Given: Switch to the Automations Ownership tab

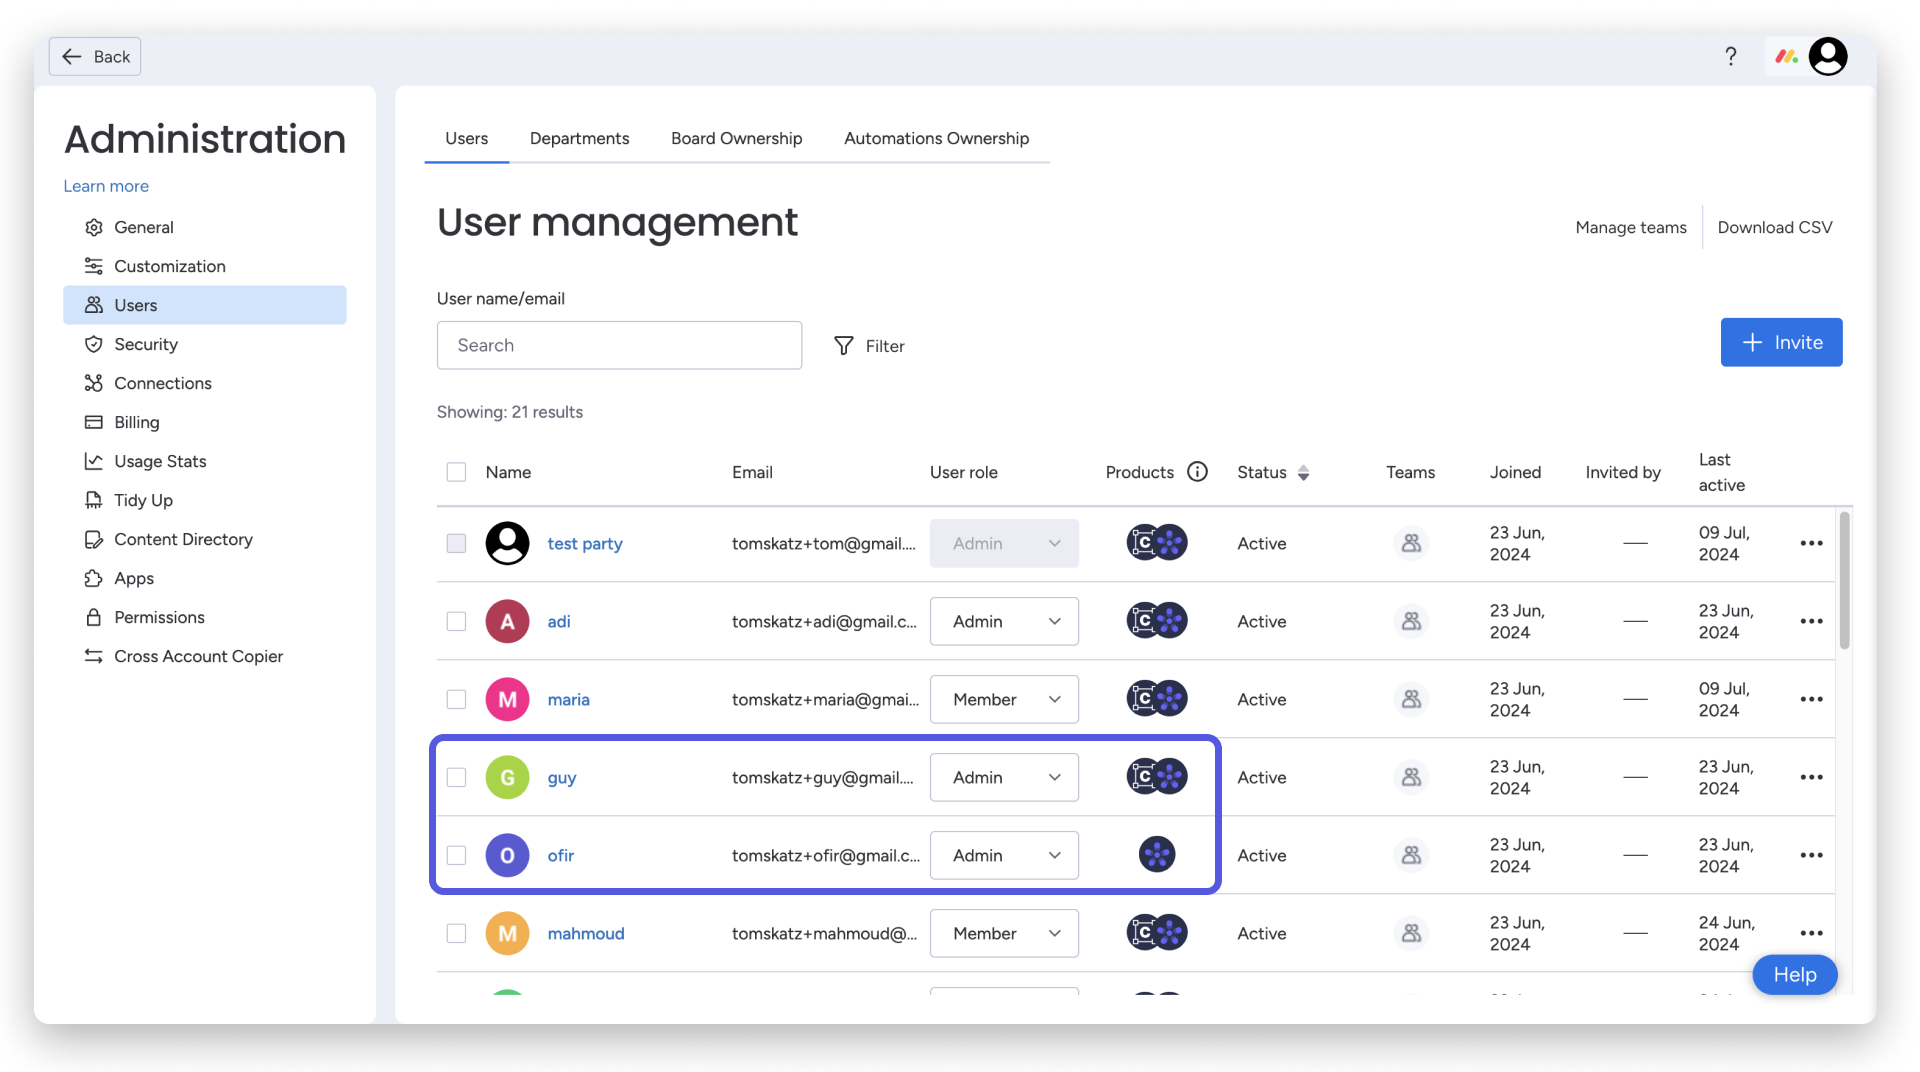Looking at the screenshot, I should [x=936, y=138].
